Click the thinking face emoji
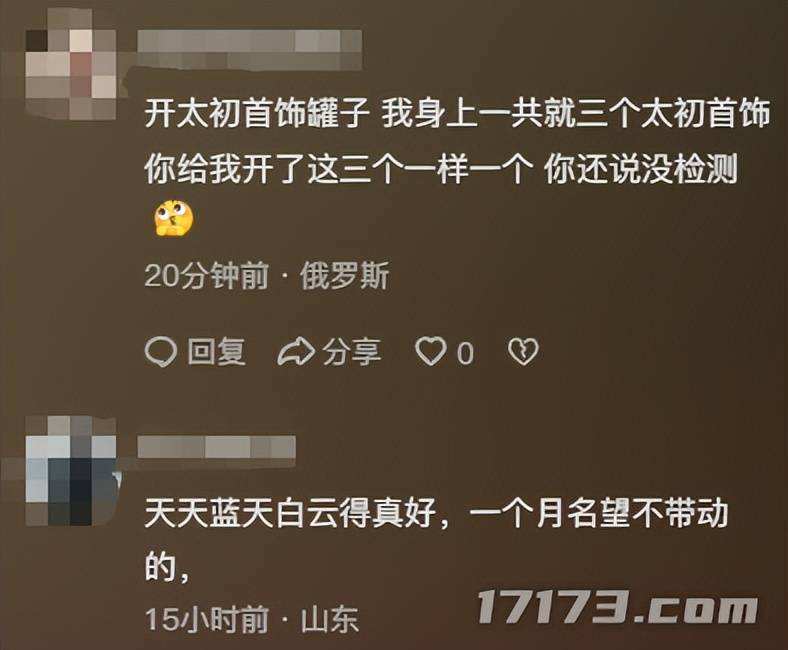 pos(174,219)
